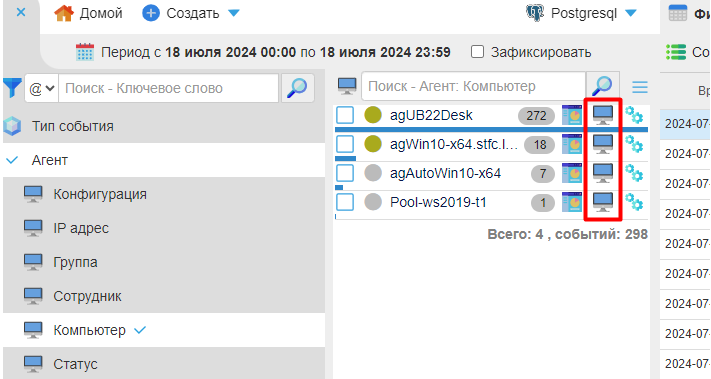
Task: Focus the Поиск - Агент: Компьютер field
Action: 473,86
